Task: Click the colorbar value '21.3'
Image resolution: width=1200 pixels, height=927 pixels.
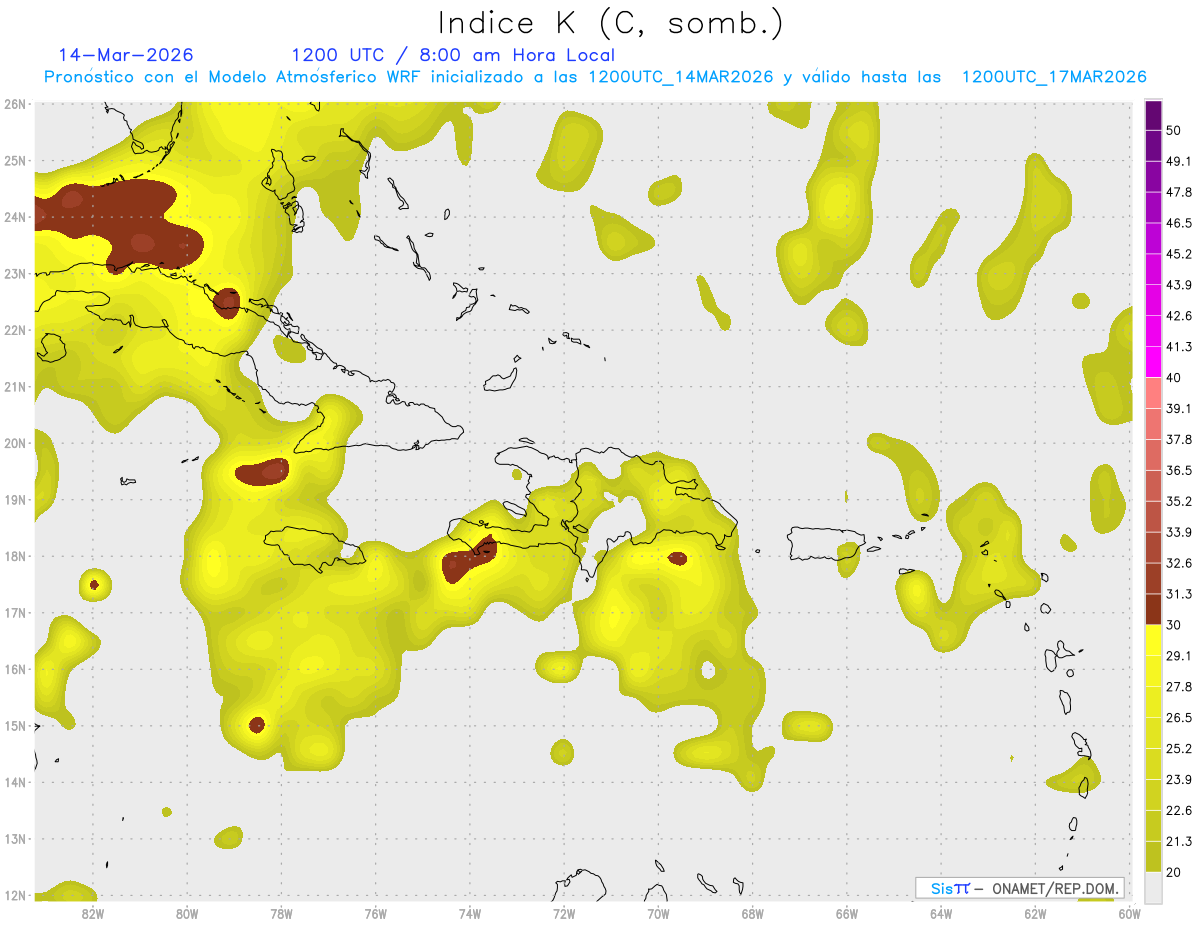Action: [1179, 841]
